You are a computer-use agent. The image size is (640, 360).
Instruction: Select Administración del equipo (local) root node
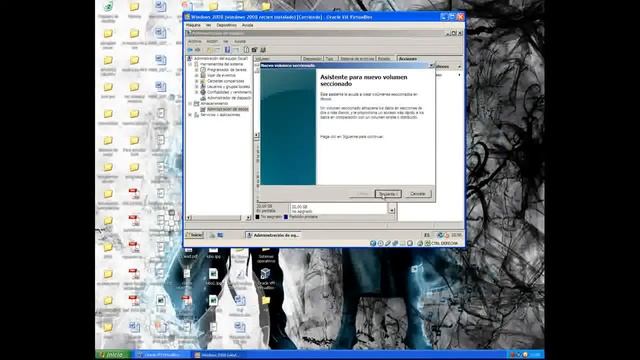click(x=220, y=59)
